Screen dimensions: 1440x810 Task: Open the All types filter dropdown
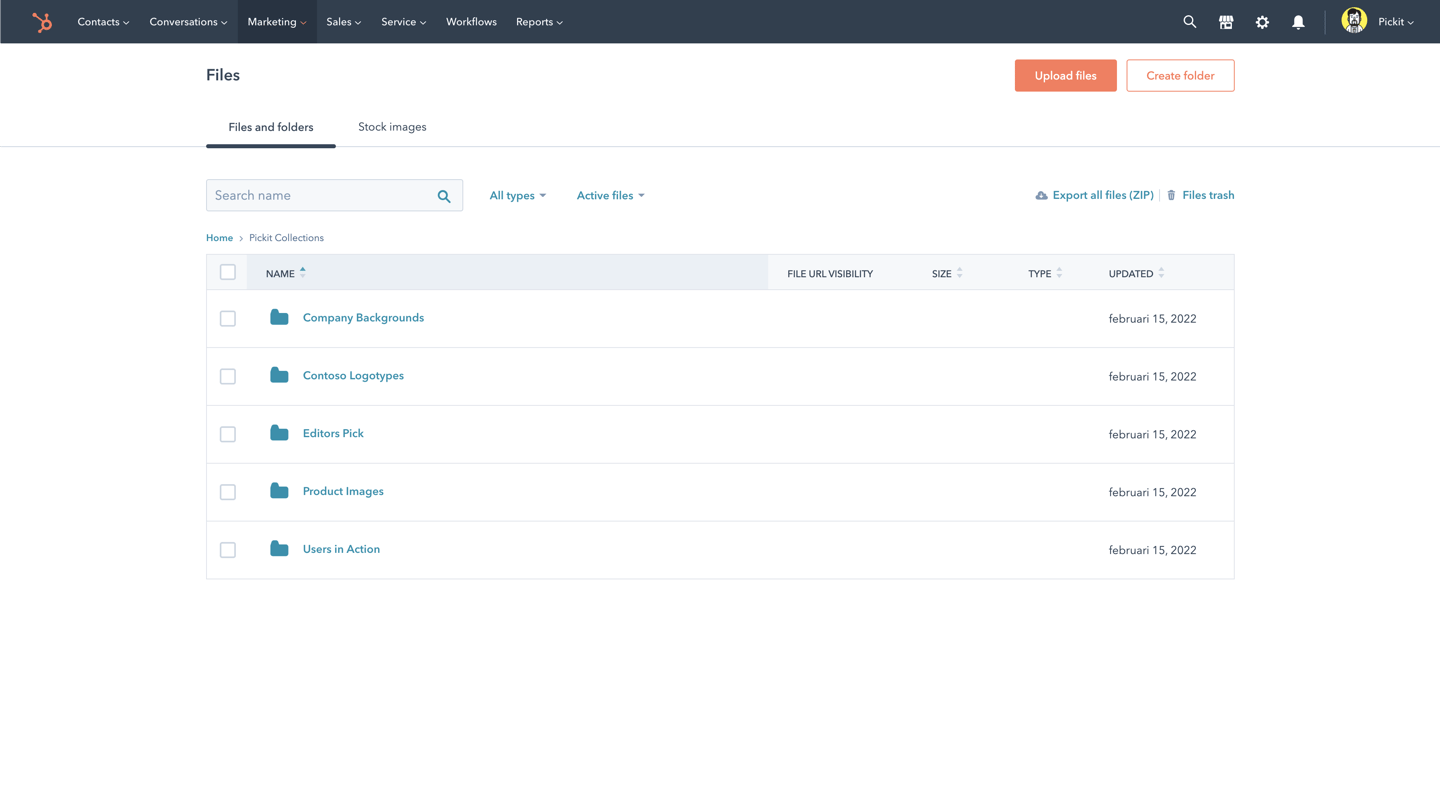(x=518, y=196)
